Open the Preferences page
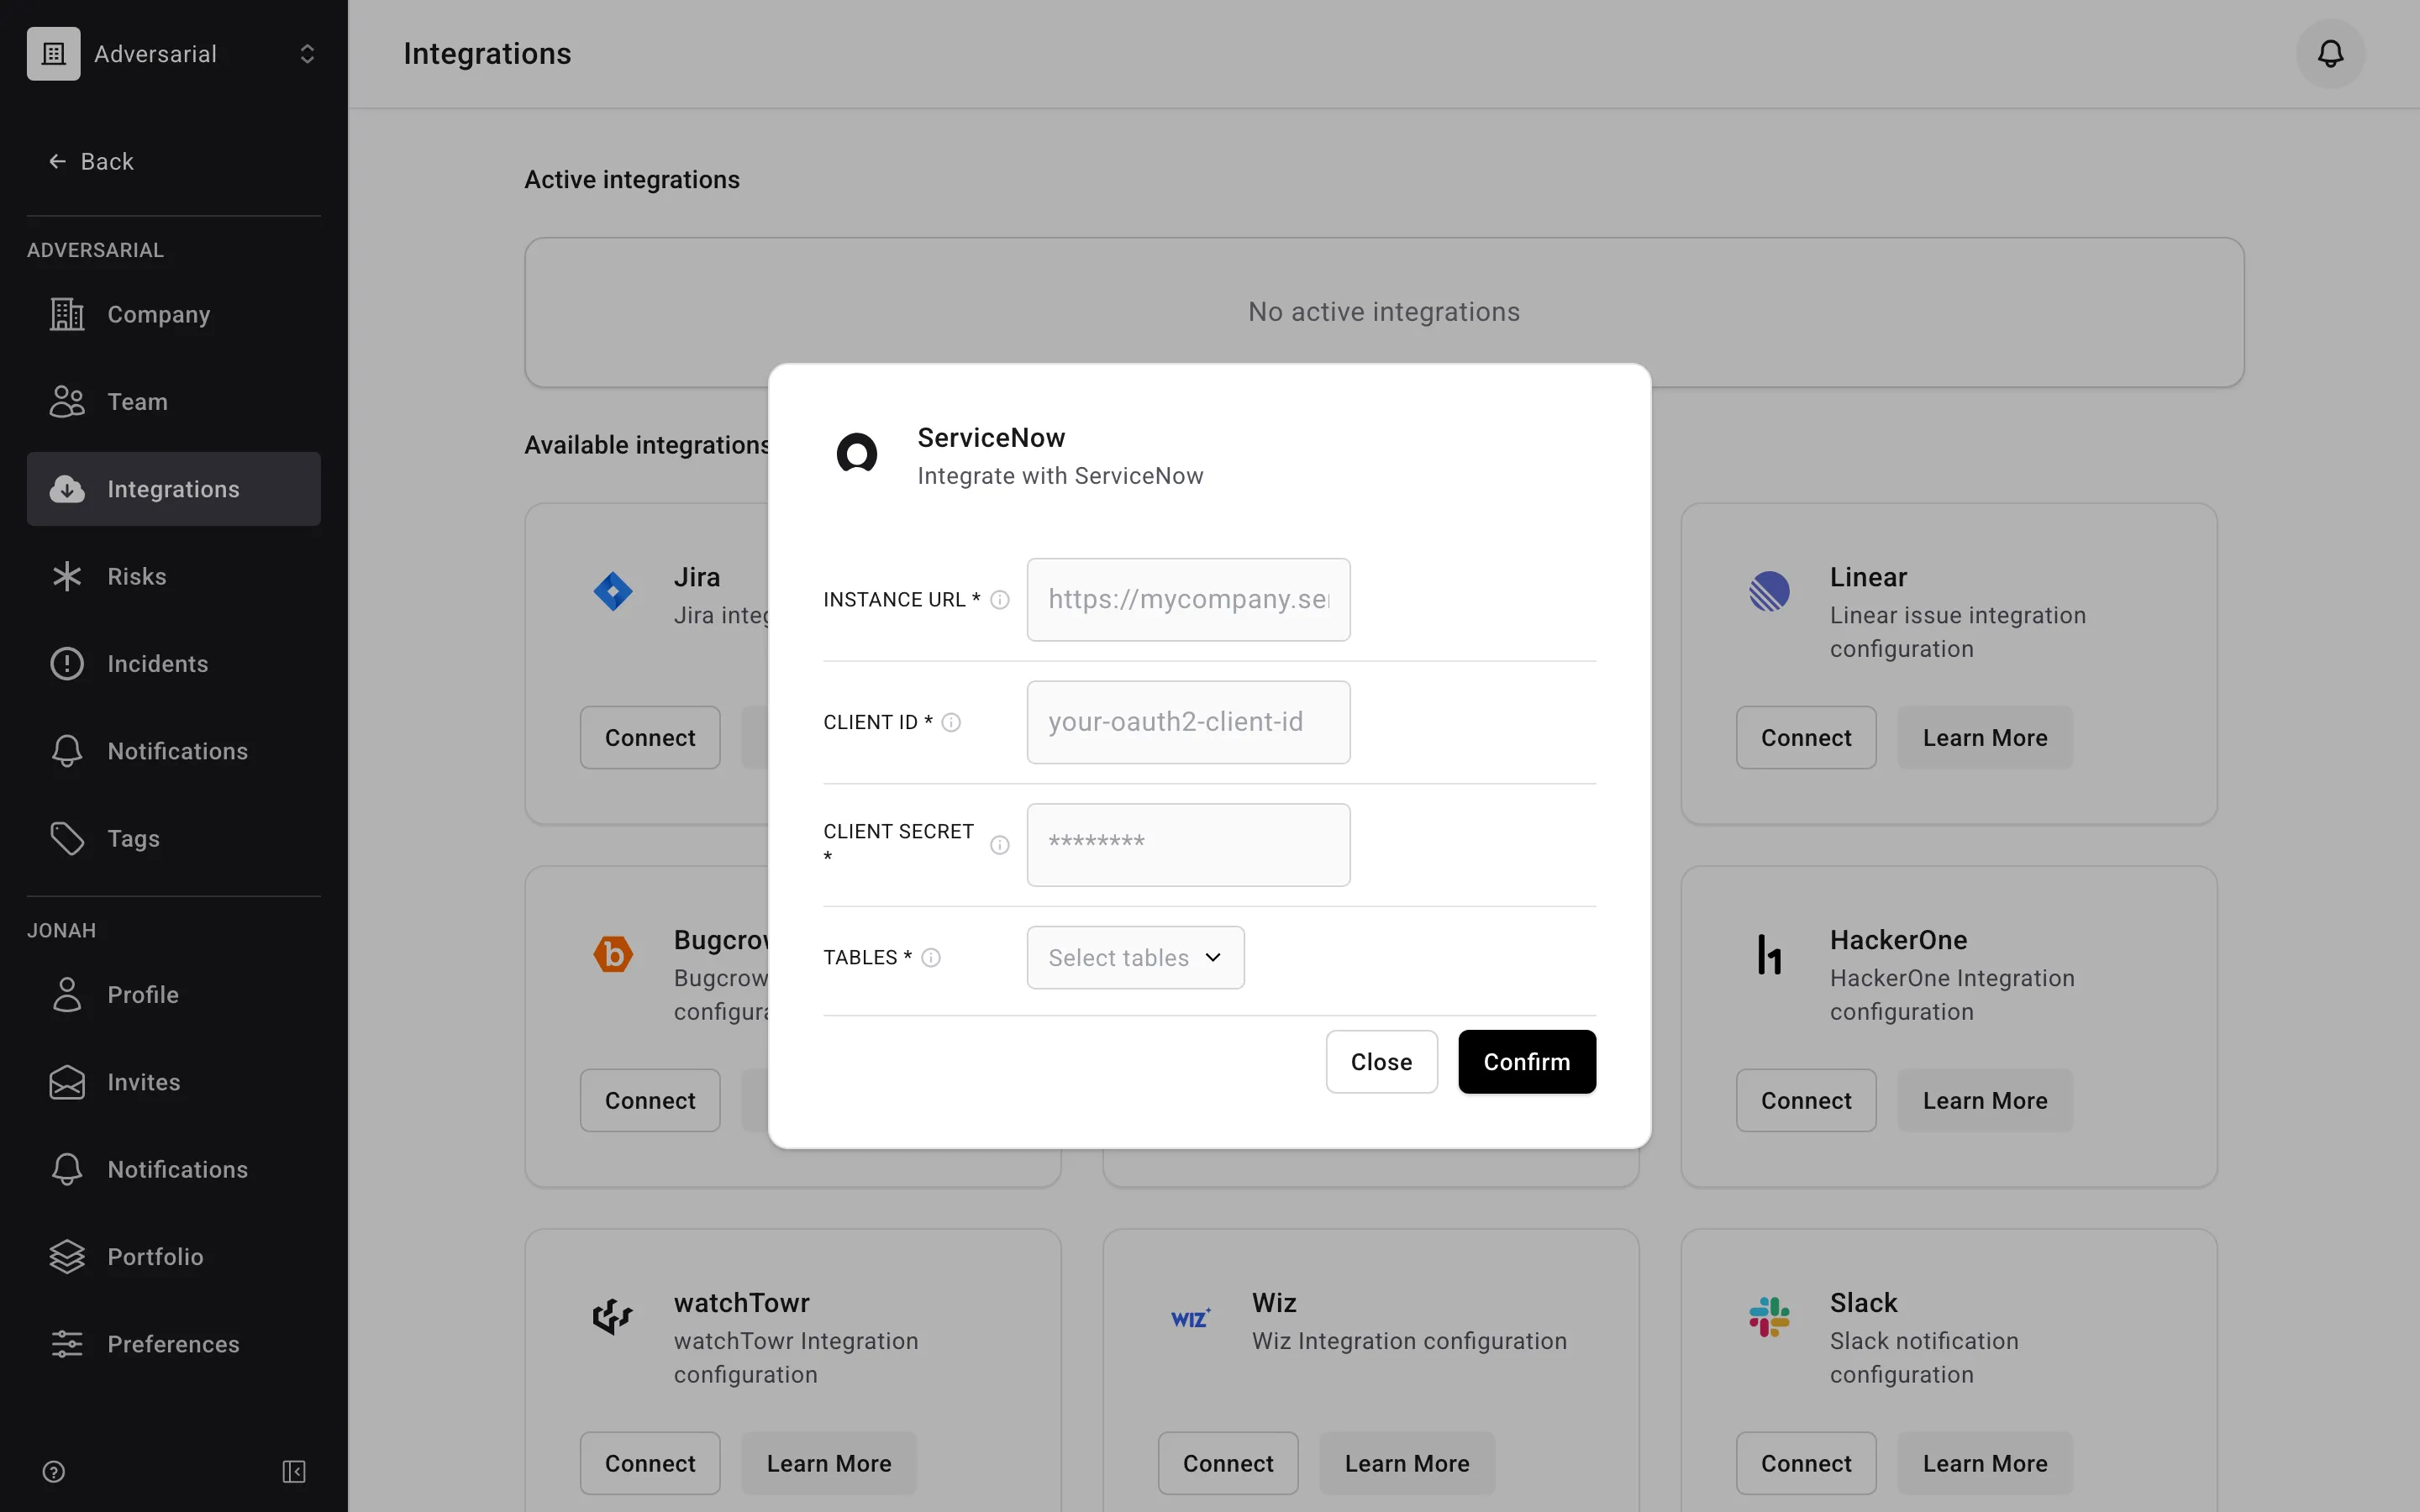 [x=174, y=1344]
